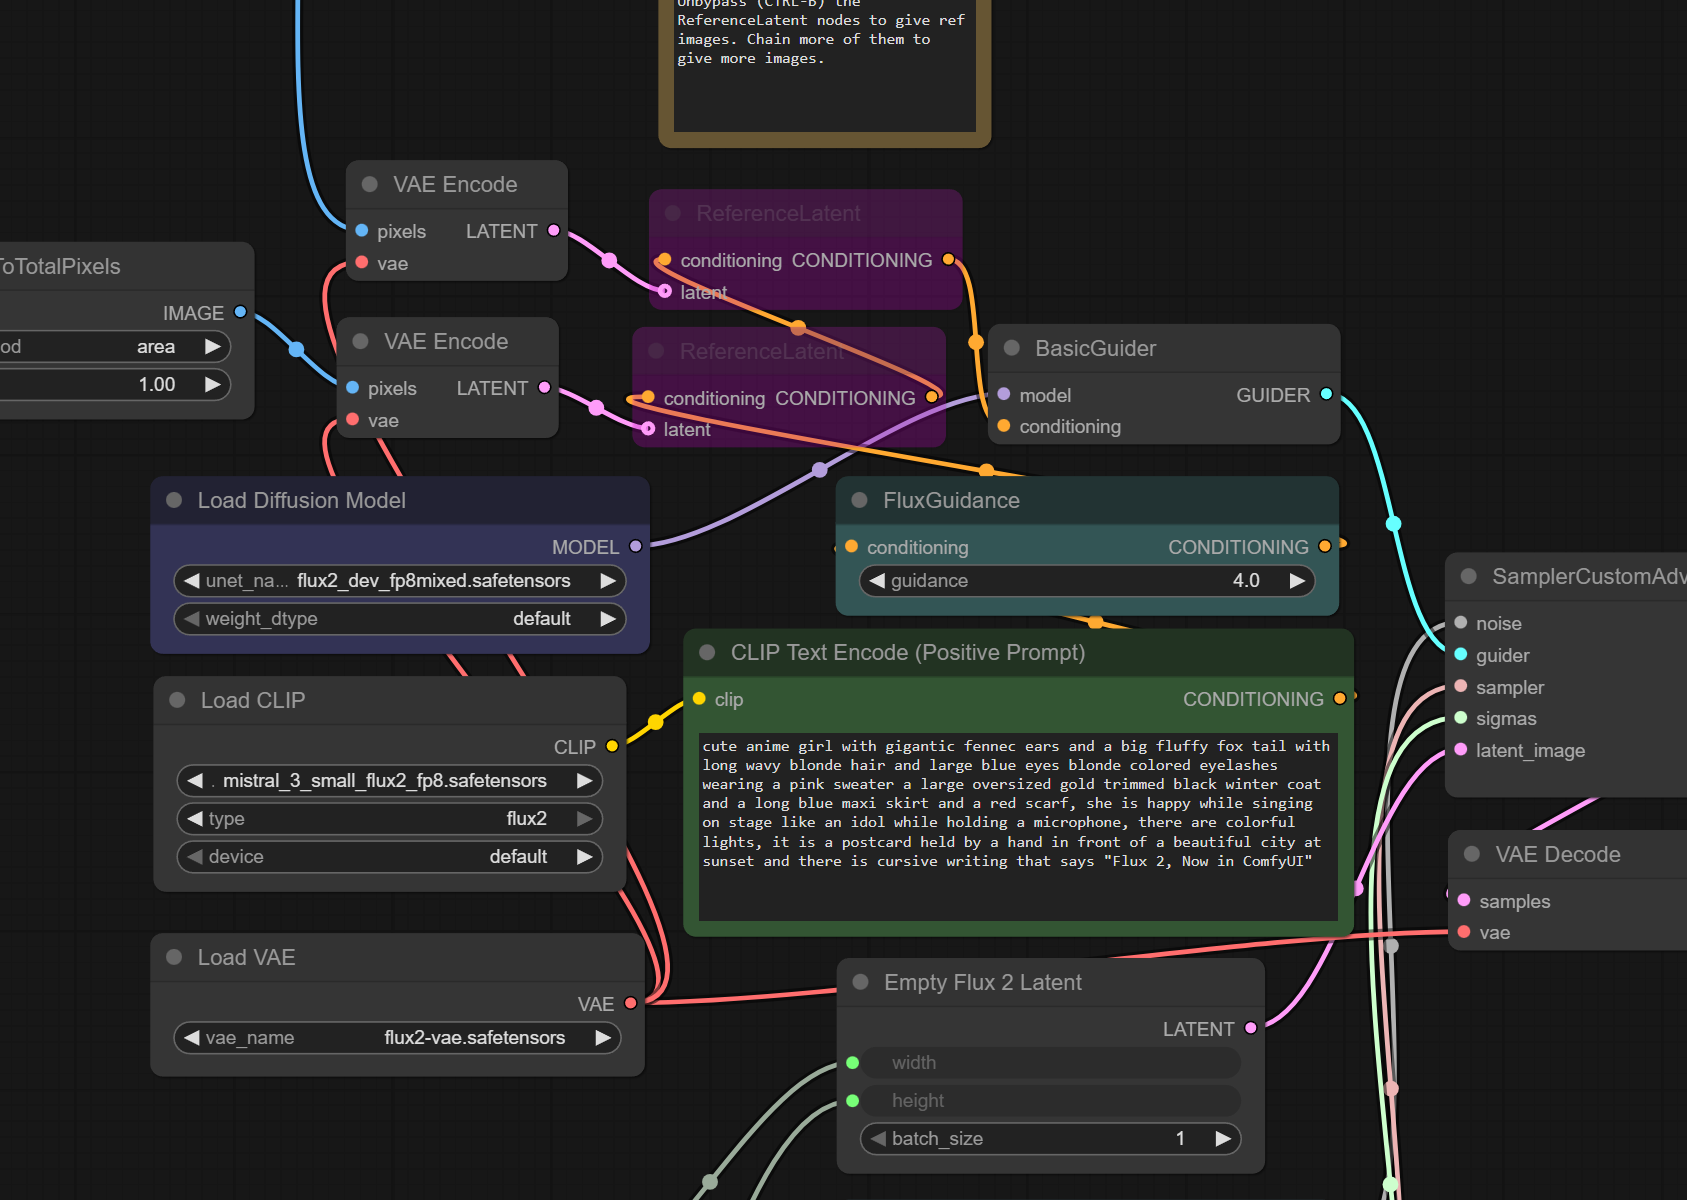
Task: Collapse the FluxGuidance node
Action: tap(859, 500)
